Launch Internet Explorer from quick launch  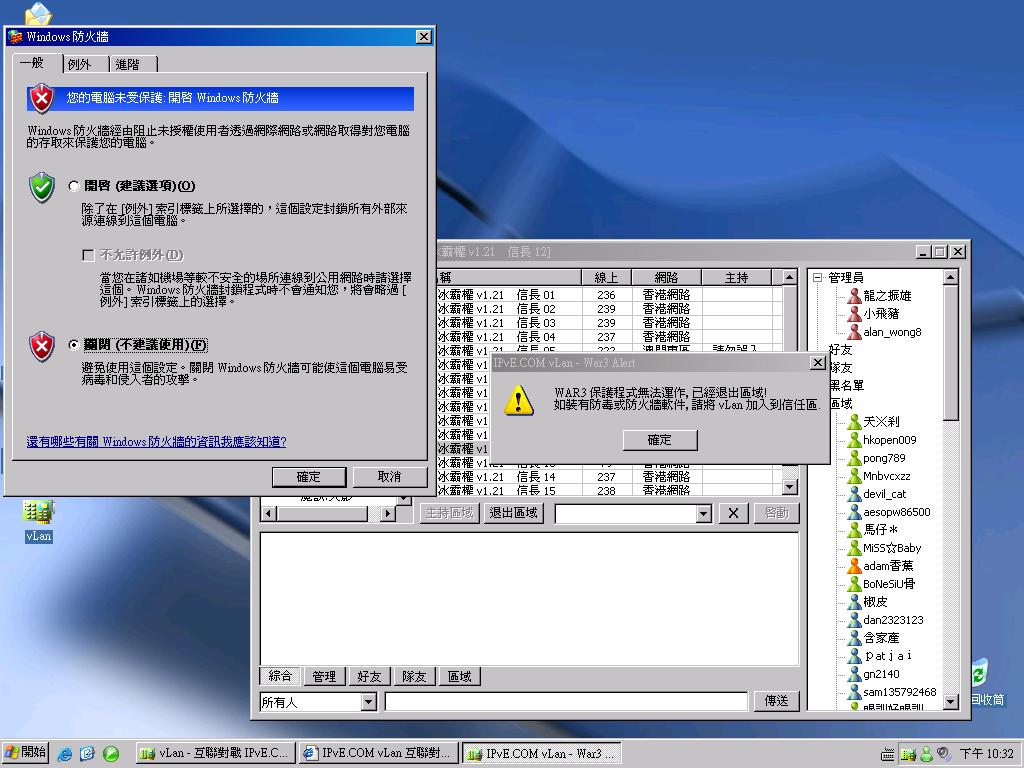(x=65, y=753)
